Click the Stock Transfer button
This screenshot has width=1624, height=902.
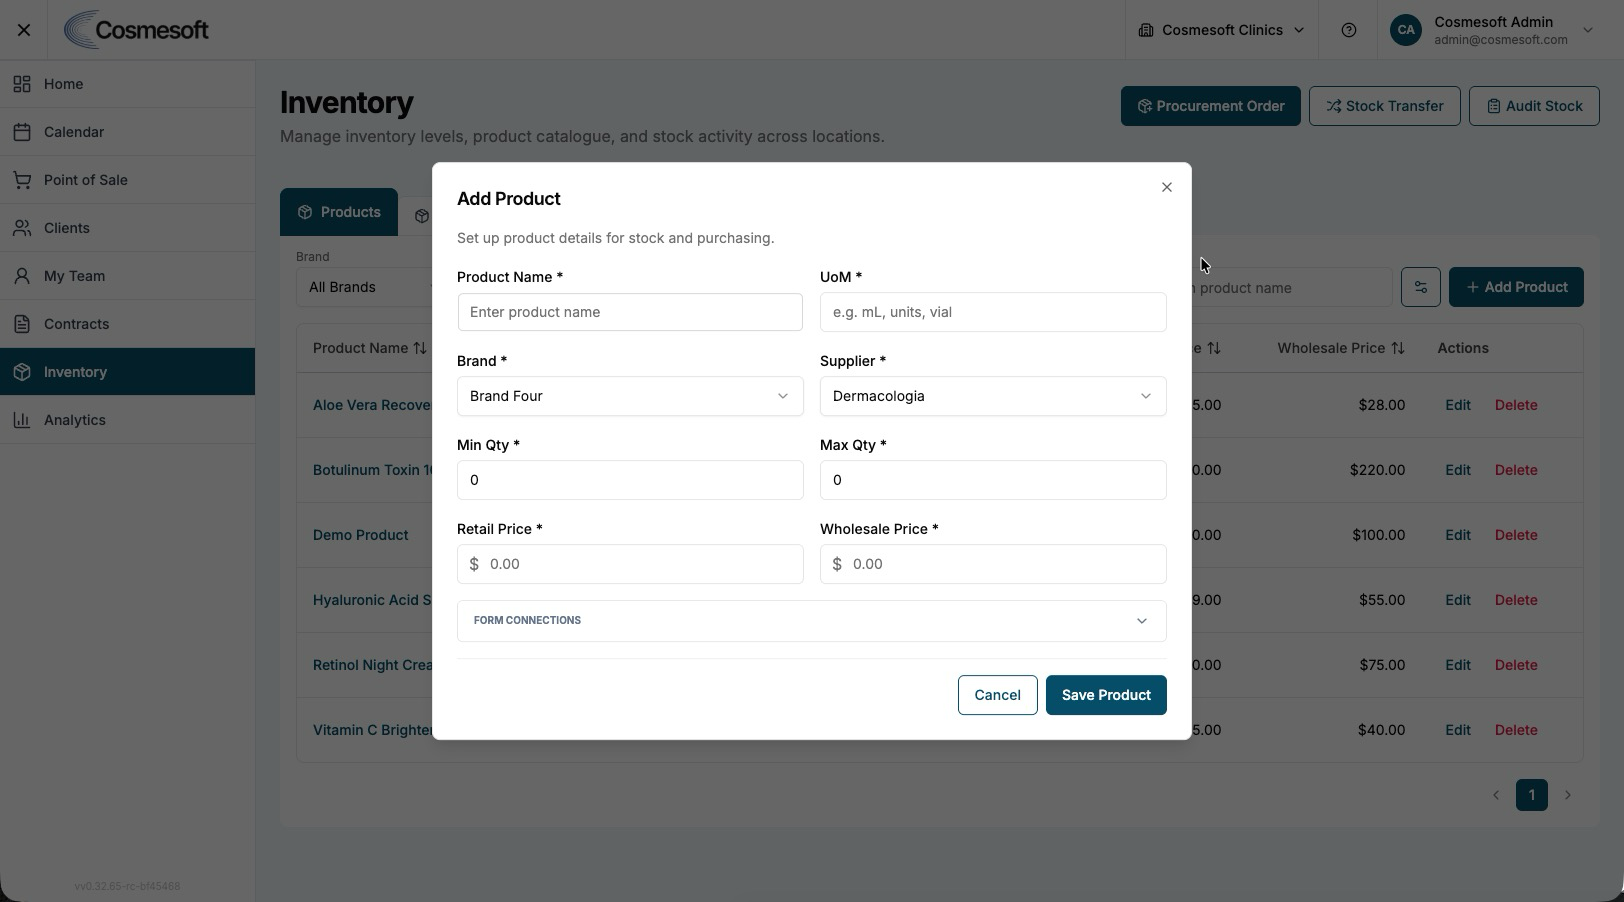[1384, 106]
